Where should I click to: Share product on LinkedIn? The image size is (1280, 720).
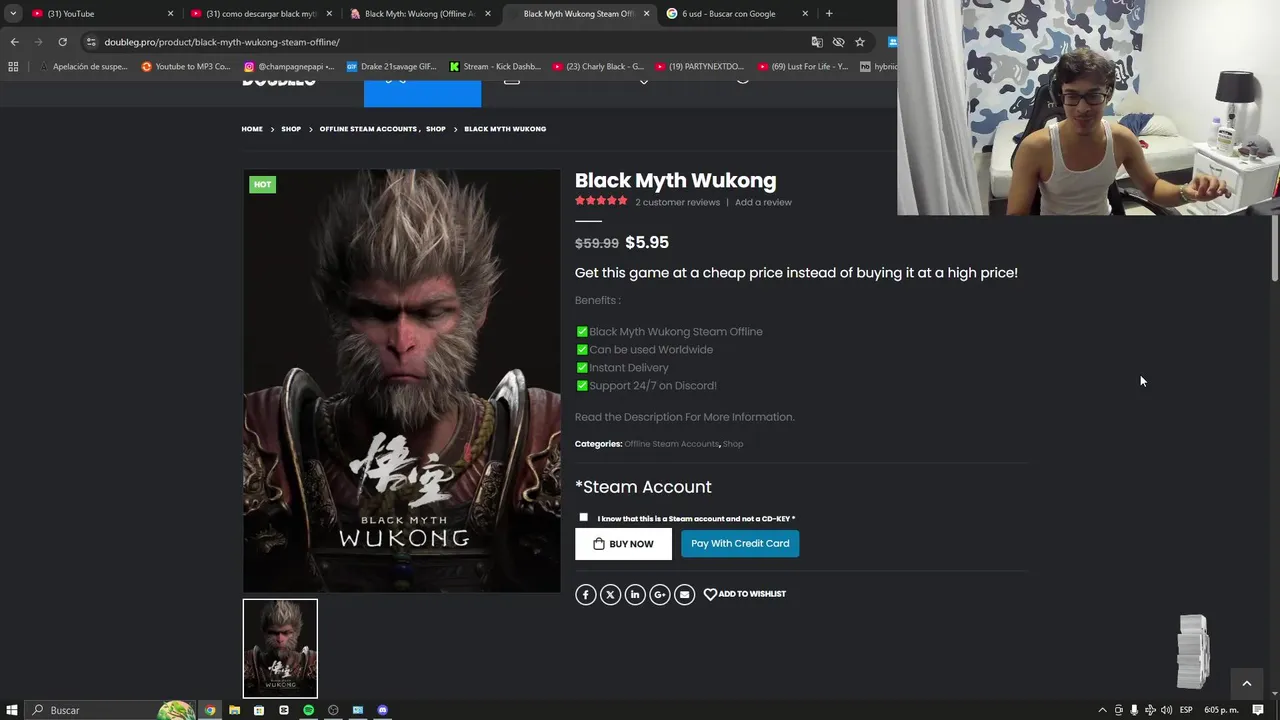[635, 594]
